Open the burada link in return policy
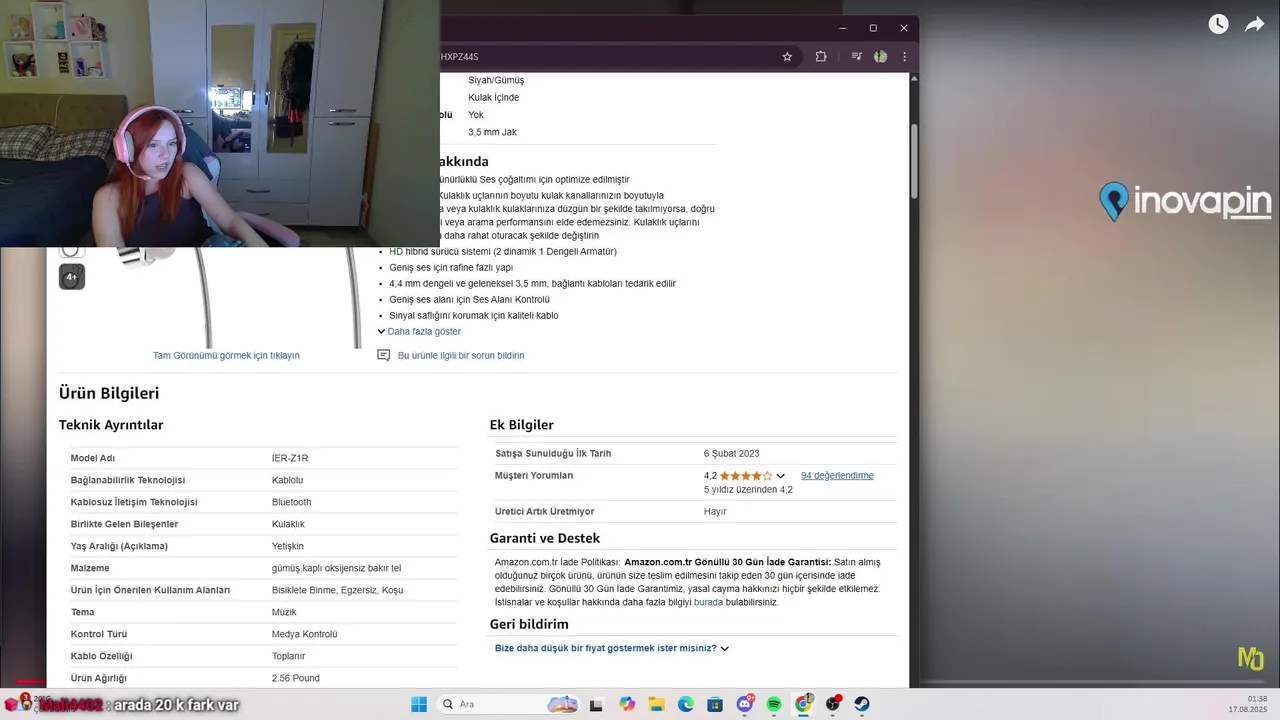Viewport: 1280px width, 720px height. (x=708, y=602)
